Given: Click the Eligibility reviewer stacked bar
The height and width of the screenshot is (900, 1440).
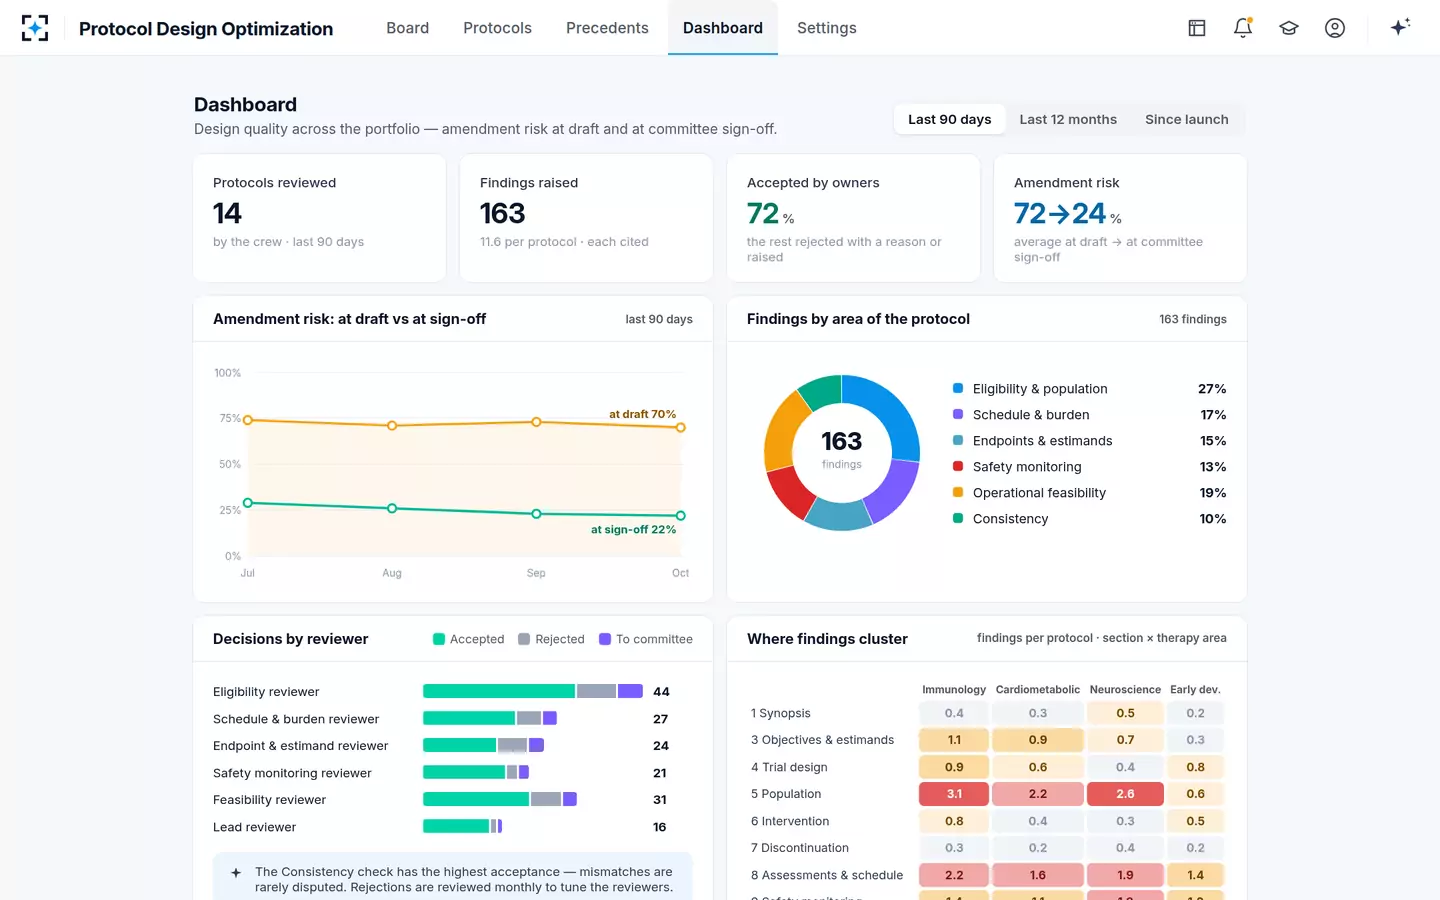Looking at the screenshot, I should [533, 691].
